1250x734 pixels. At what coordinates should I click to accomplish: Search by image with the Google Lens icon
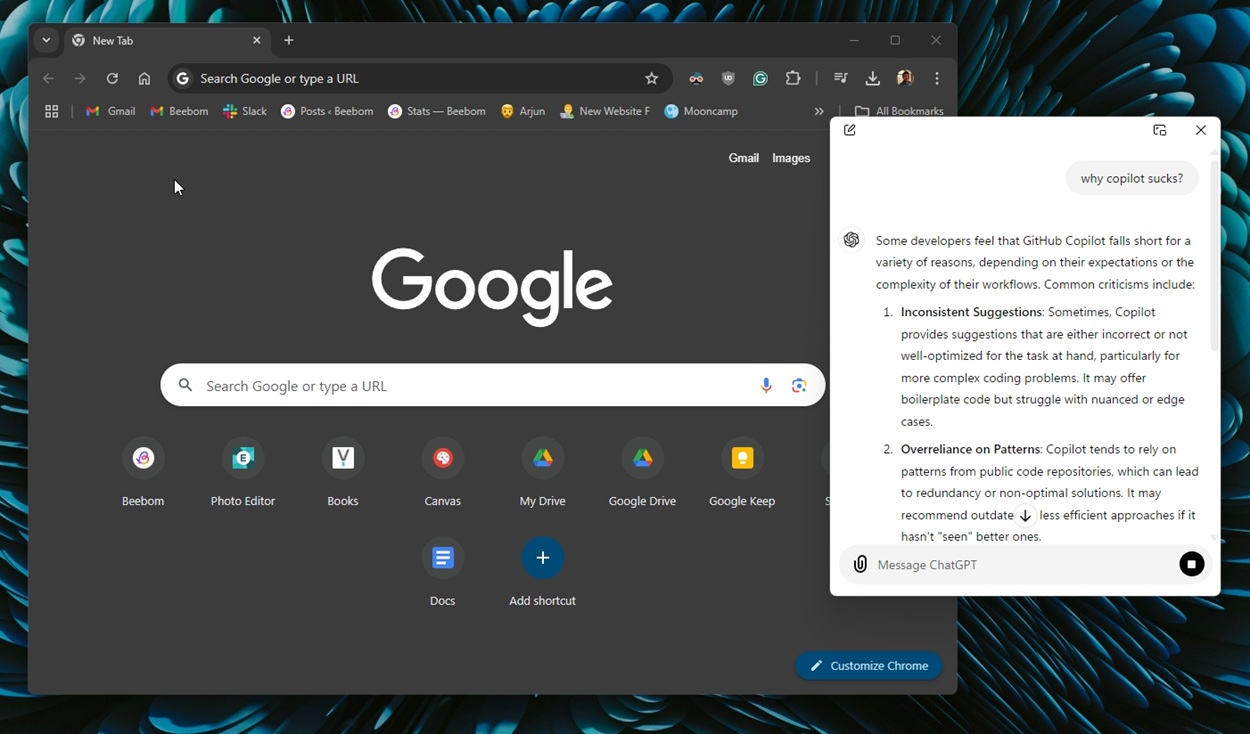(x=799, y=385)
